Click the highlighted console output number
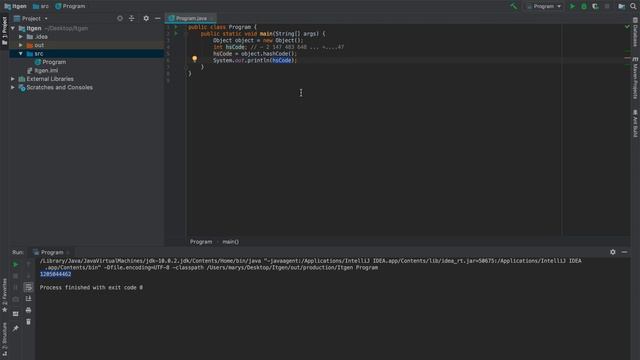 [x=56, y=274]
